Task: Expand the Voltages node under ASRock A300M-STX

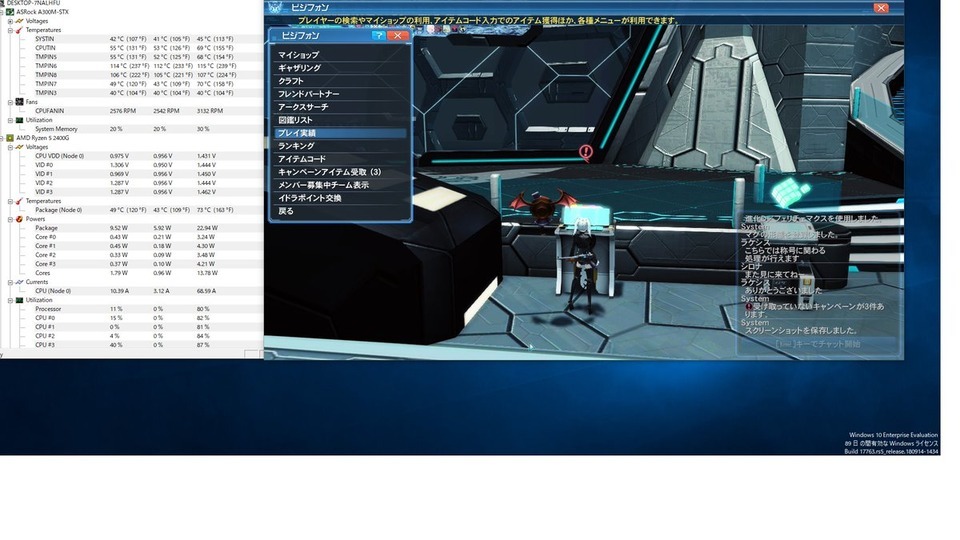Action: click(10, 21)
